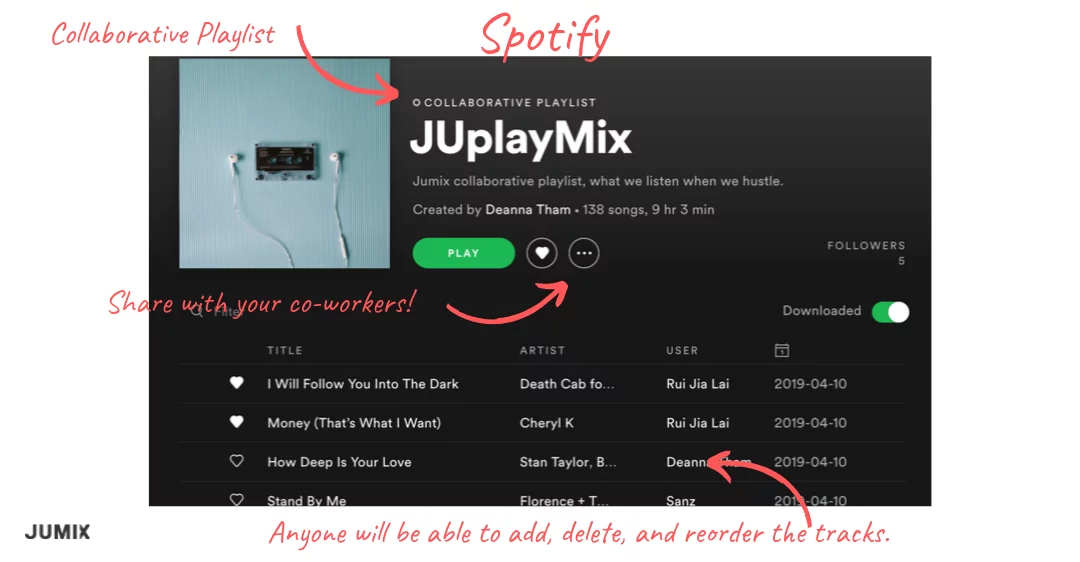Open the artist Death Cab fo... link

coord(566,384)
